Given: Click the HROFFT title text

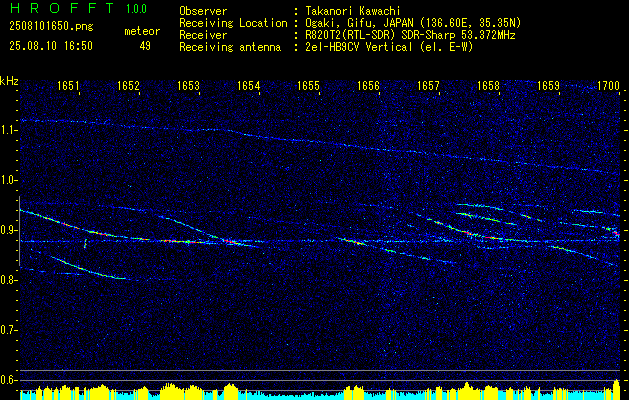Looking at the screenshot, I should (x=61, y=8).
